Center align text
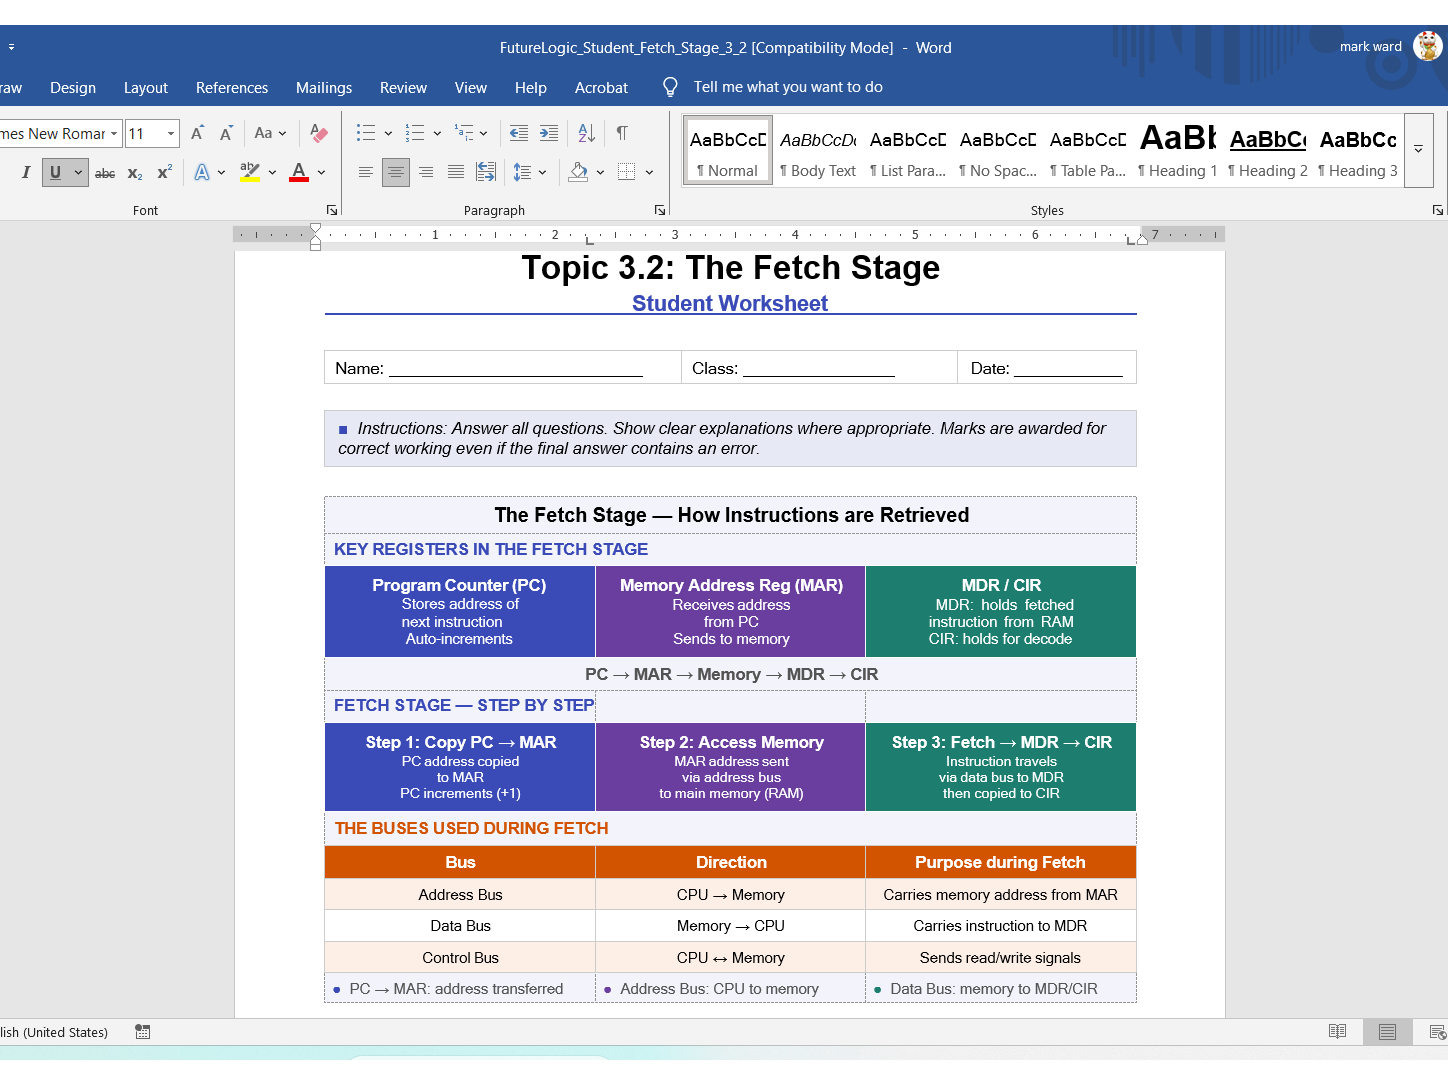Image resolution: width=1448 pixels, height=1086 pixels. click(396, 172)
